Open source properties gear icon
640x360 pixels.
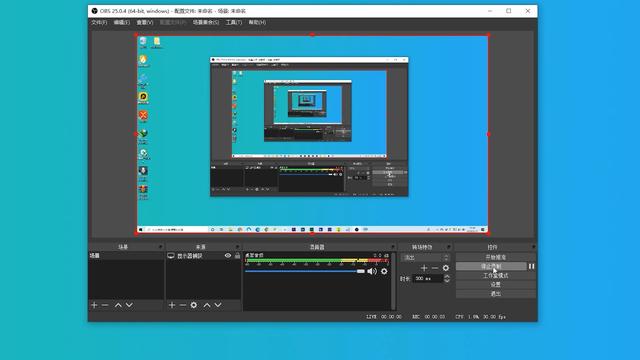(194, 305)
